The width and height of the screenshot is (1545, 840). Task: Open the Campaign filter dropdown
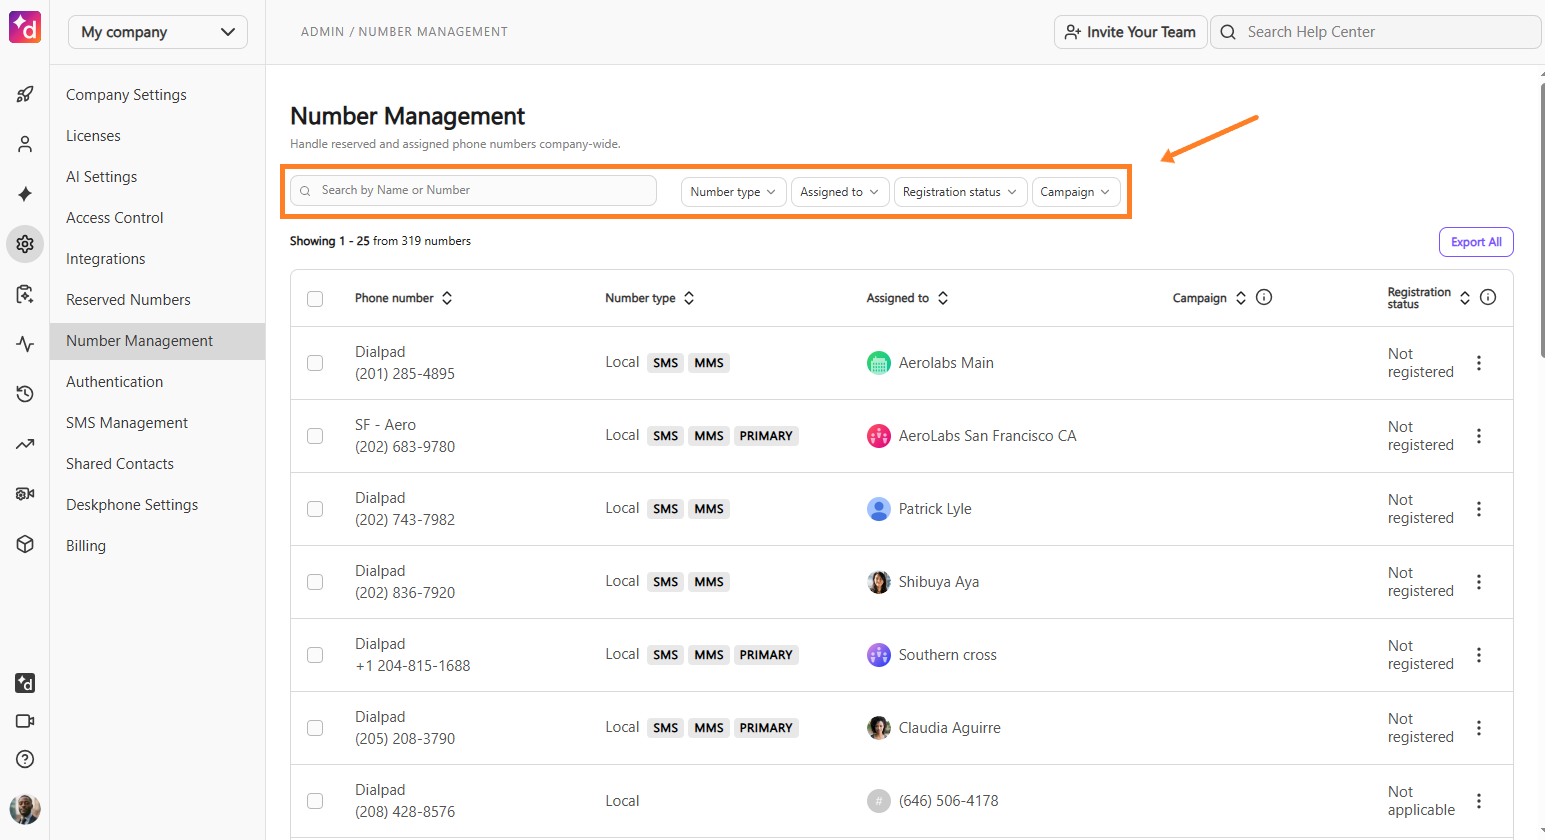coord(1076,192)
